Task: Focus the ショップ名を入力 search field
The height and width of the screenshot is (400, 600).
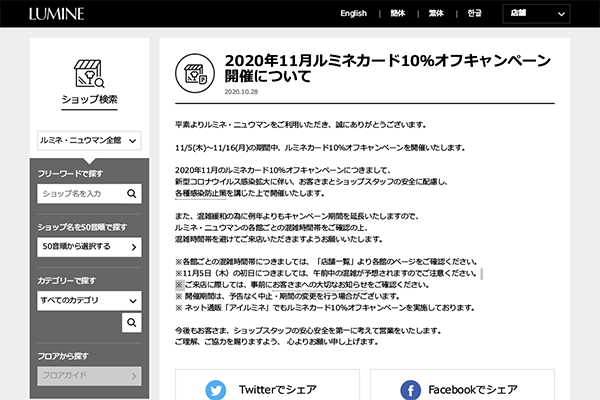Action: 80,194
